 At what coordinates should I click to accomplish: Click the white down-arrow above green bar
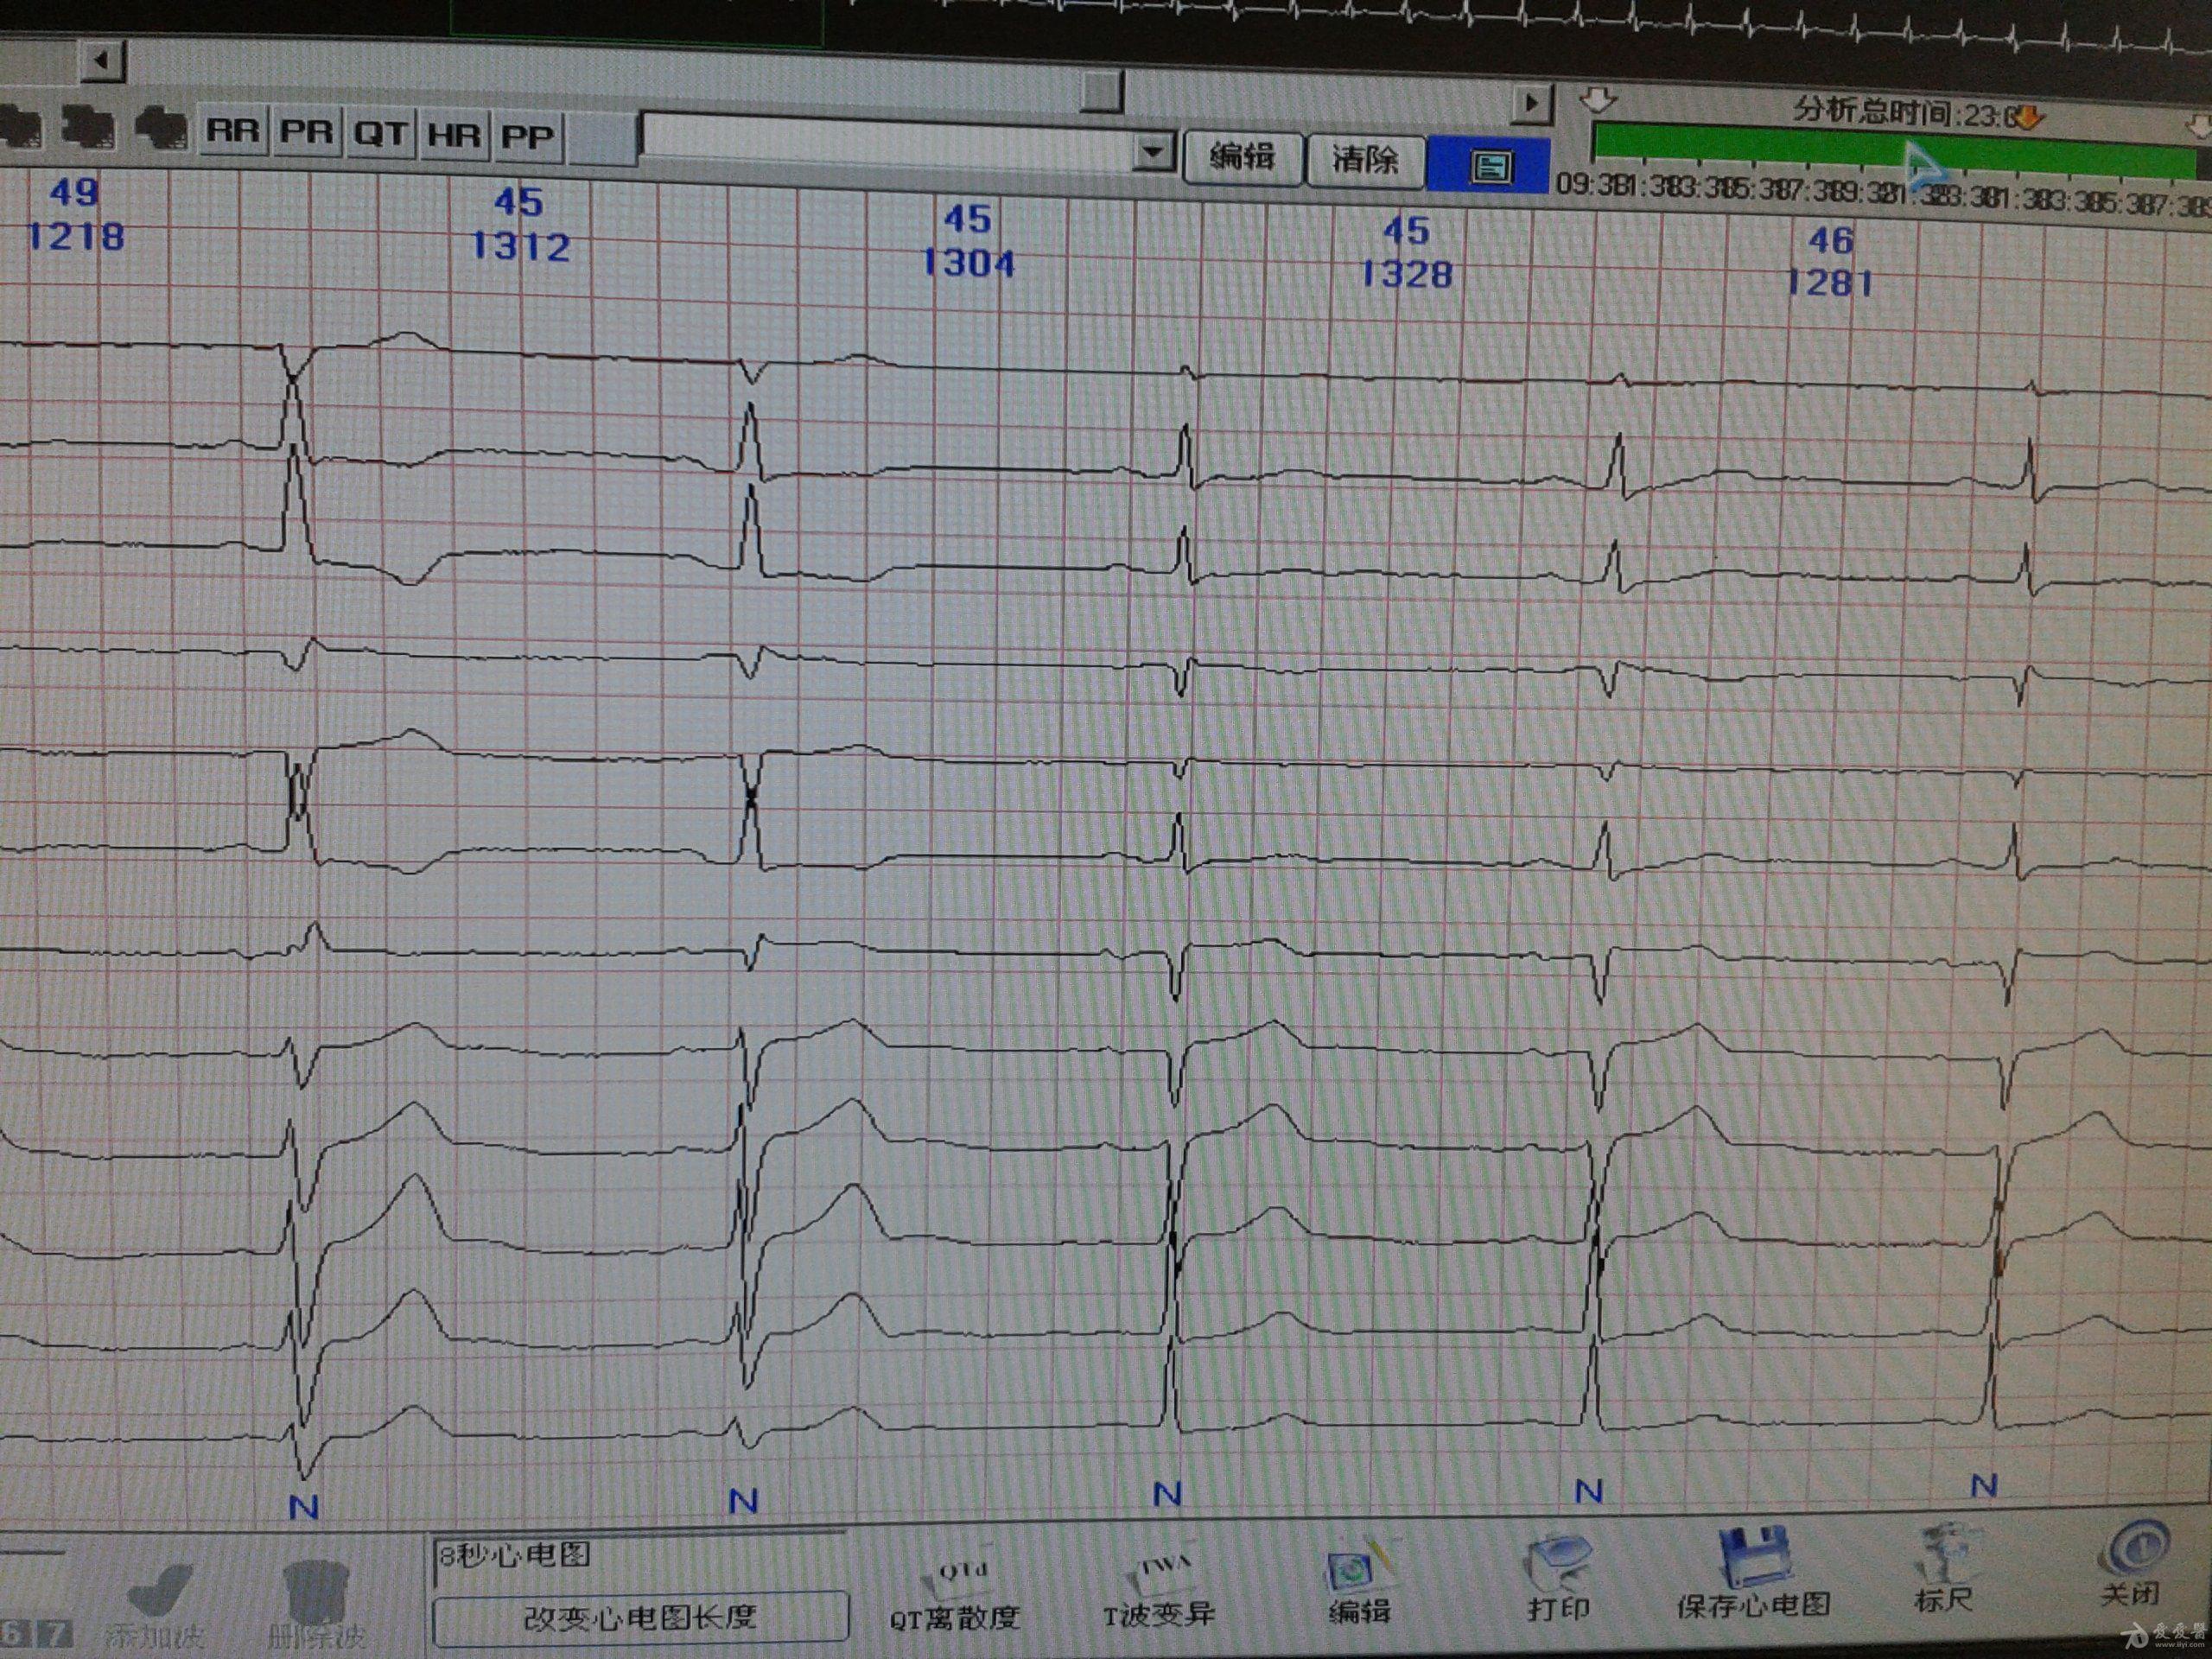1599,100
